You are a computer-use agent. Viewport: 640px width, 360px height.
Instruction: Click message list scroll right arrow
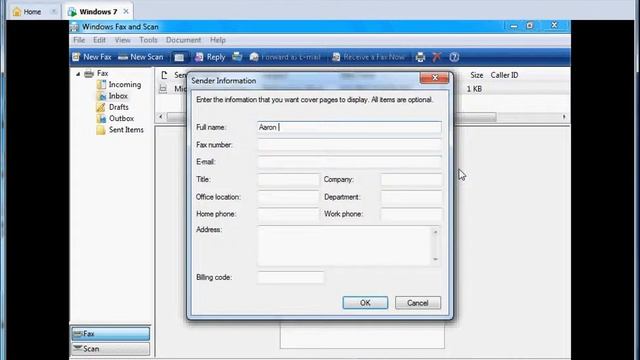[564, 117]
